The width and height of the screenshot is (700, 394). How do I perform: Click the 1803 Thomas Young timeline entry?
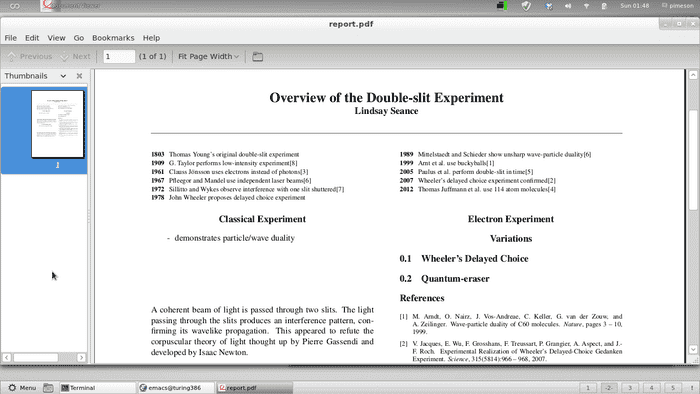tap(225, 154)
